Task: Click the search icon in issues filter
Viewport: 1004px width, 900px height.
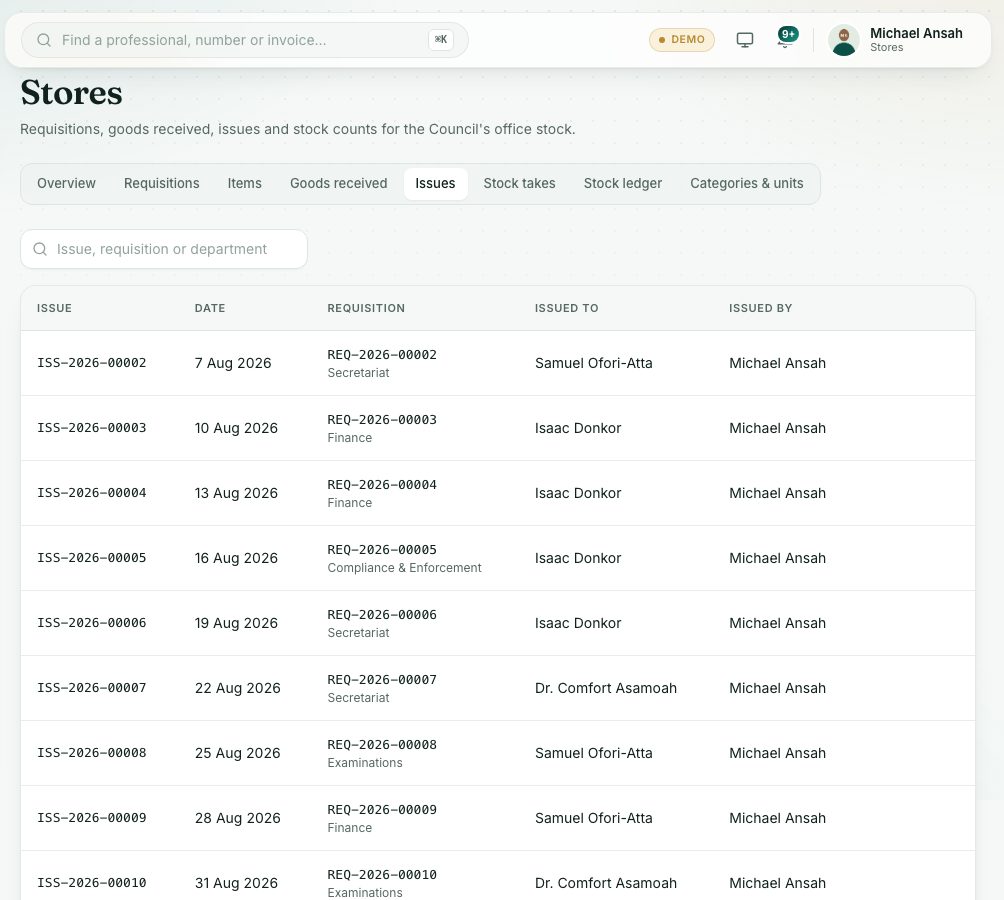Action: pyautogui.click(x=40, y=249)
